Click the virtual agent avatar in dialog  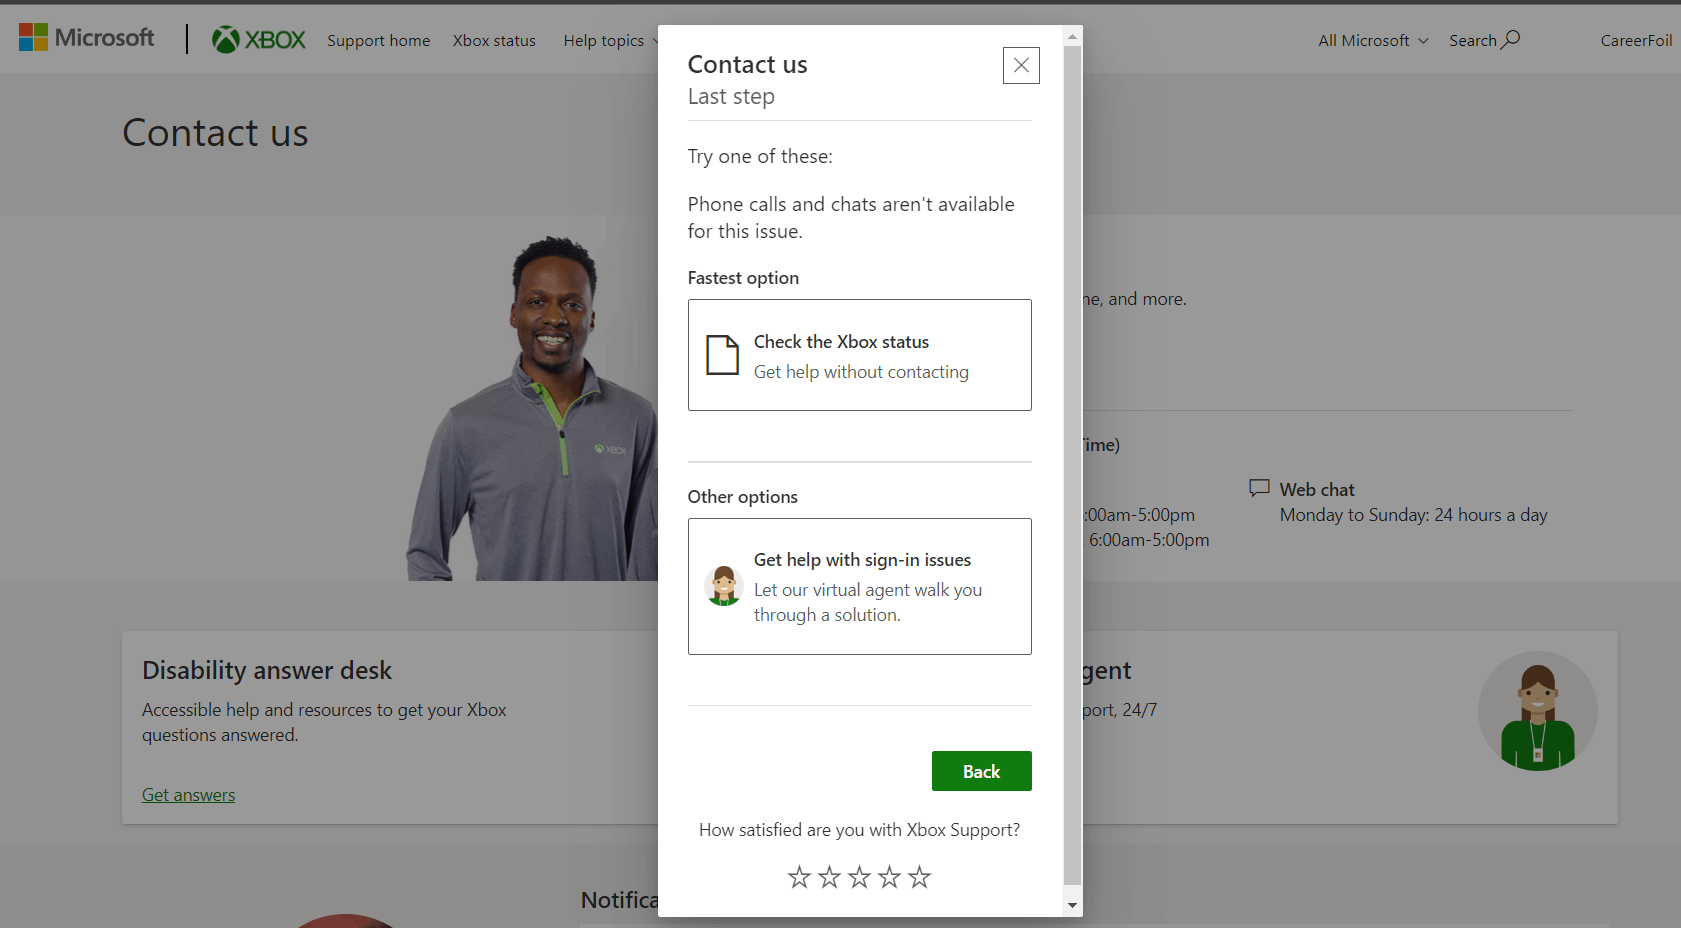pos(723,586)
